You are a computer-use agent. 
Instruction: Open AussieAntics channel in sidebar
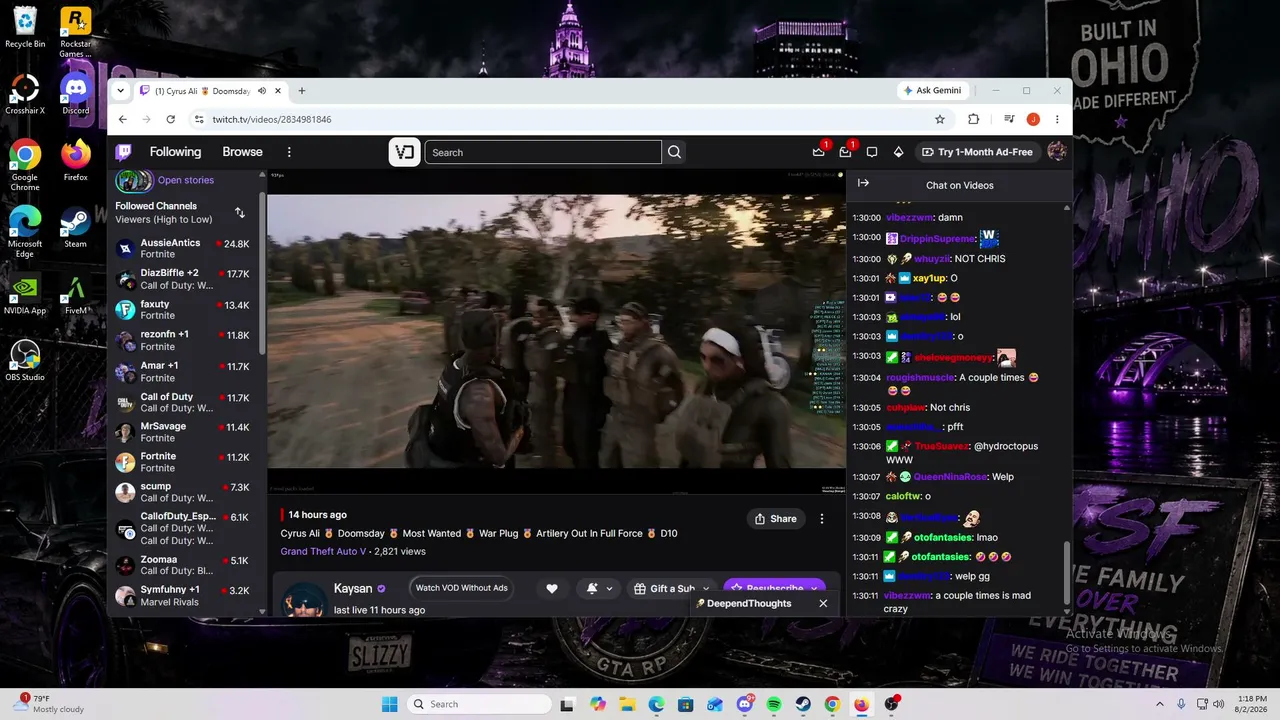tap(183, 248)
